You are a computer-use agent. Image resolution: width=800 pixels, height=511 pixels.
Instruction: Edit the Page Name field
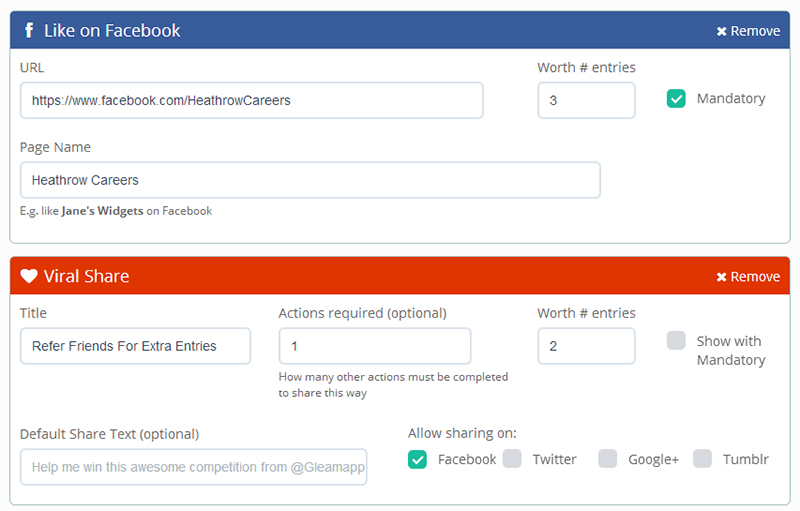pos(310,180)
